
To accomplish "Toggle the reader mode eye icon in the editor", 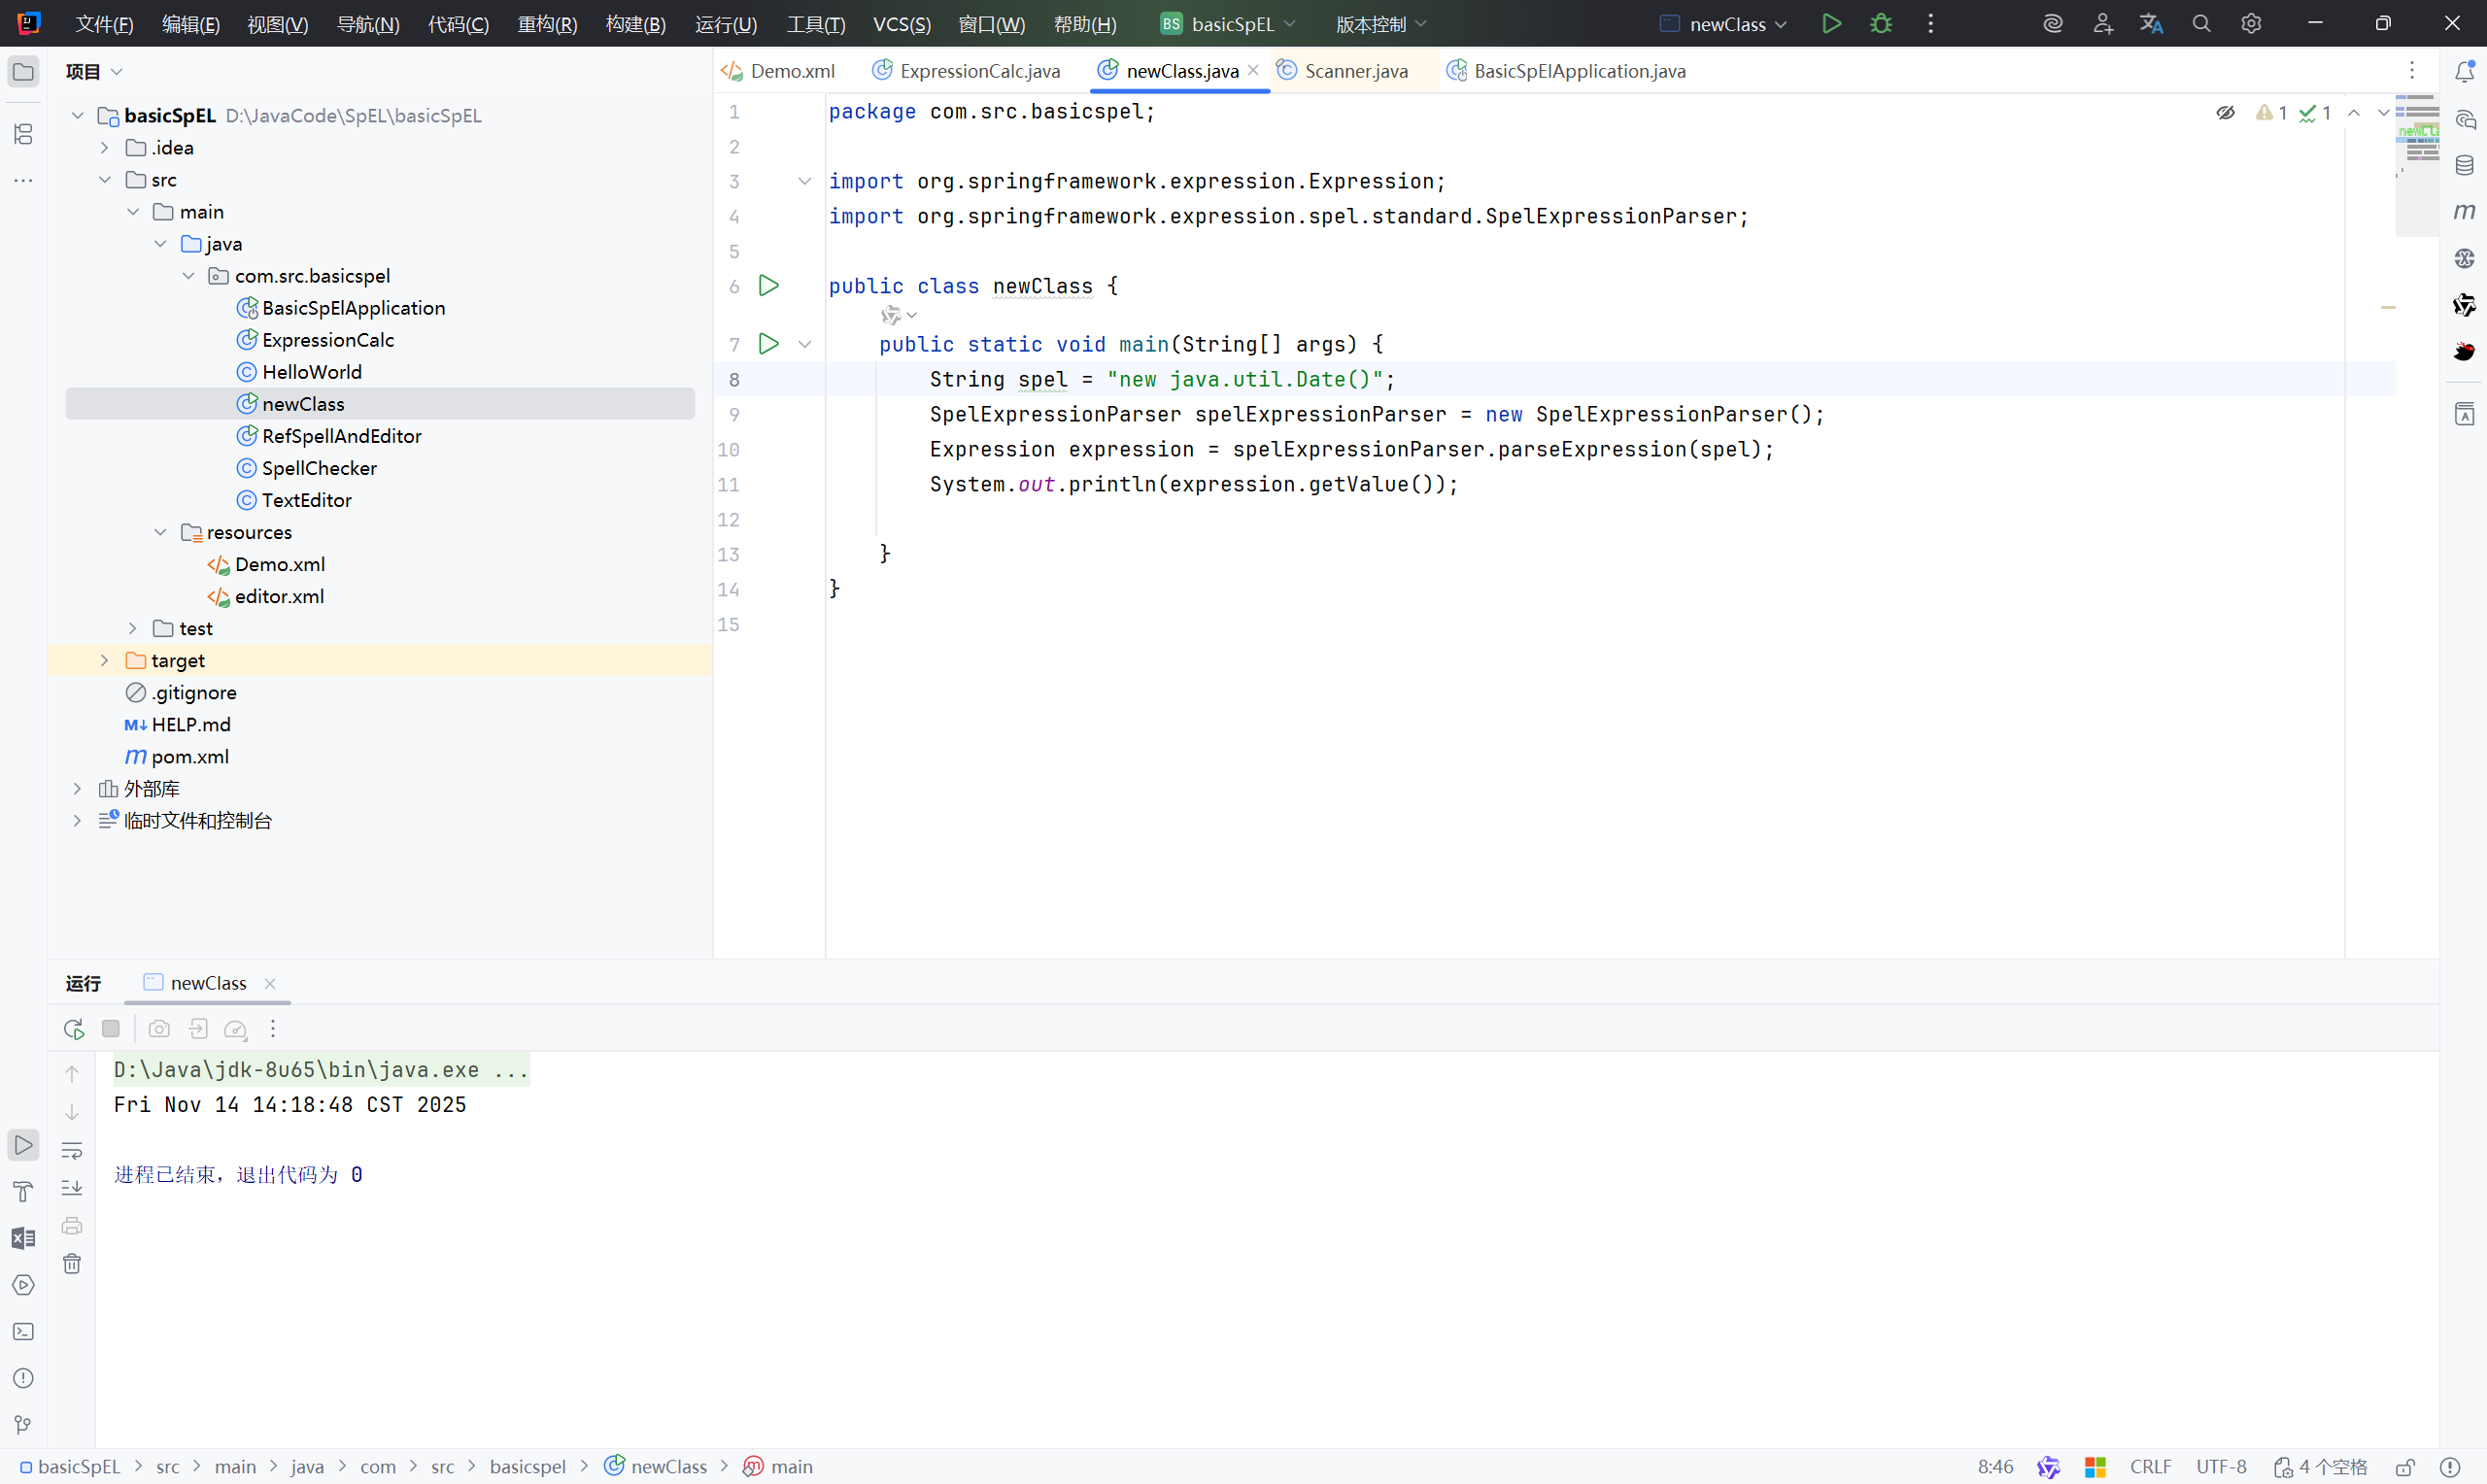I will (2225, 113).
